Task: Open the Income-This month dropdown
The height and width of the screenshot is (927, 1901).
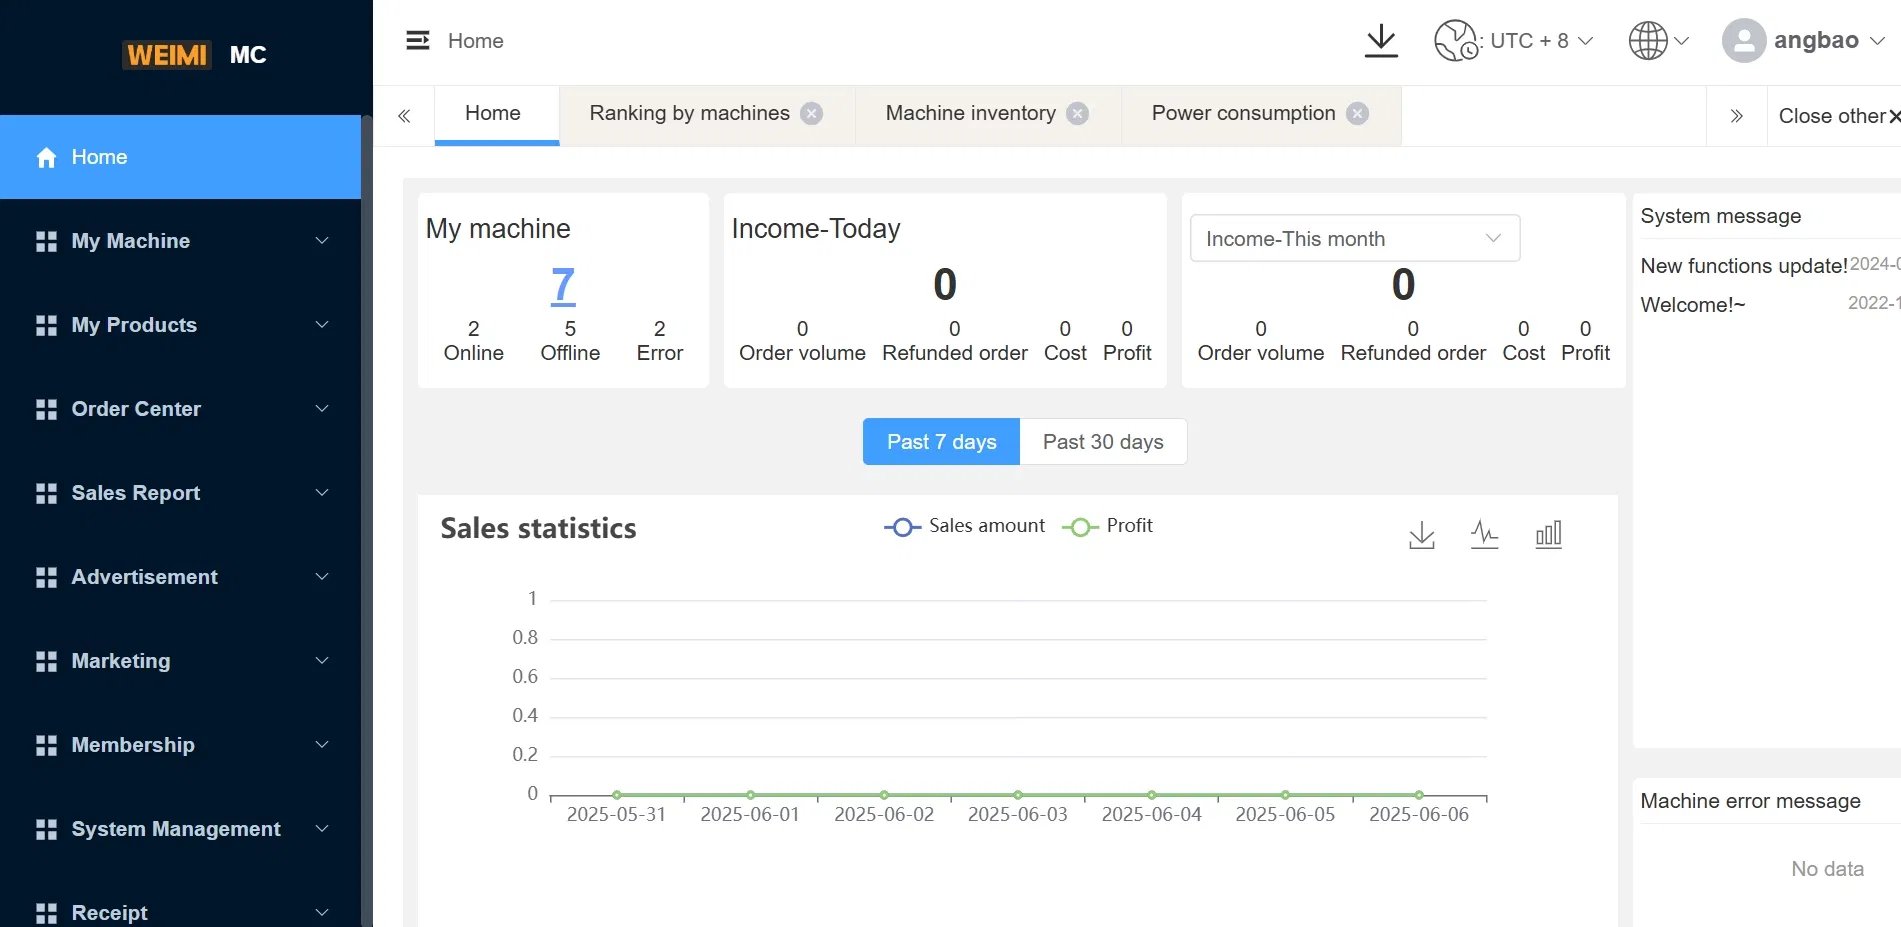Action: click(1354, 239)
